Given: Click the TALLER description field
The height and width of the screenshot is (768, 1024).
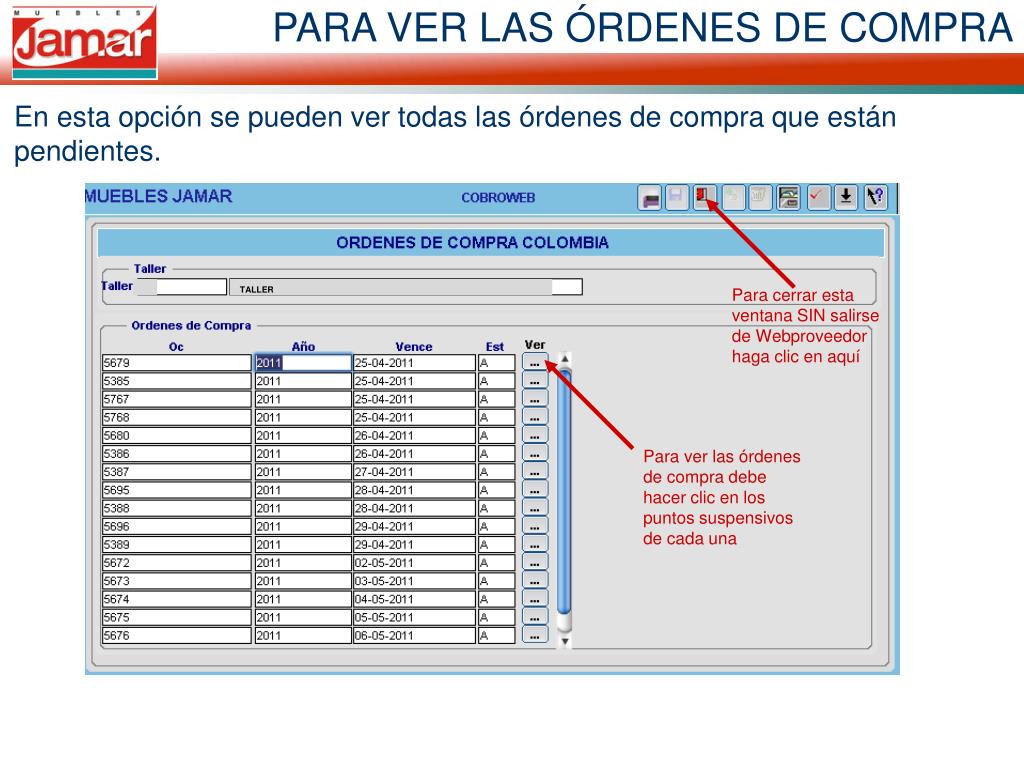Looking at the screenshot, I should [x=406, y=287].
